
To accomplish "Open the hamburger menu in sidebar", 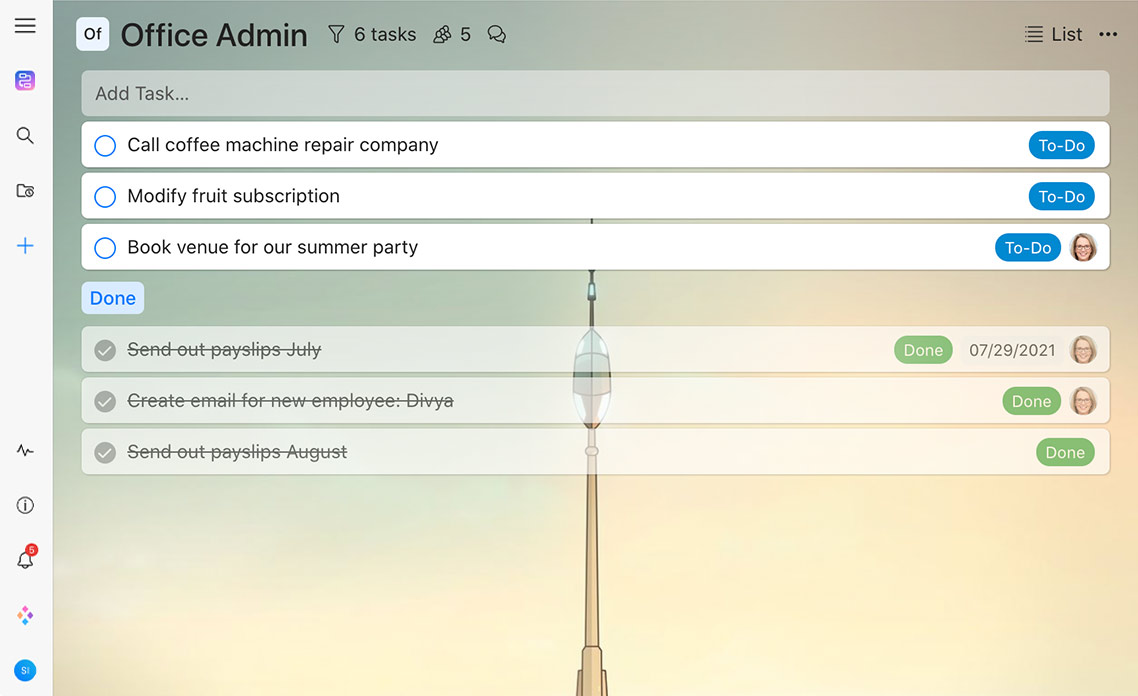I will (25, 26).
